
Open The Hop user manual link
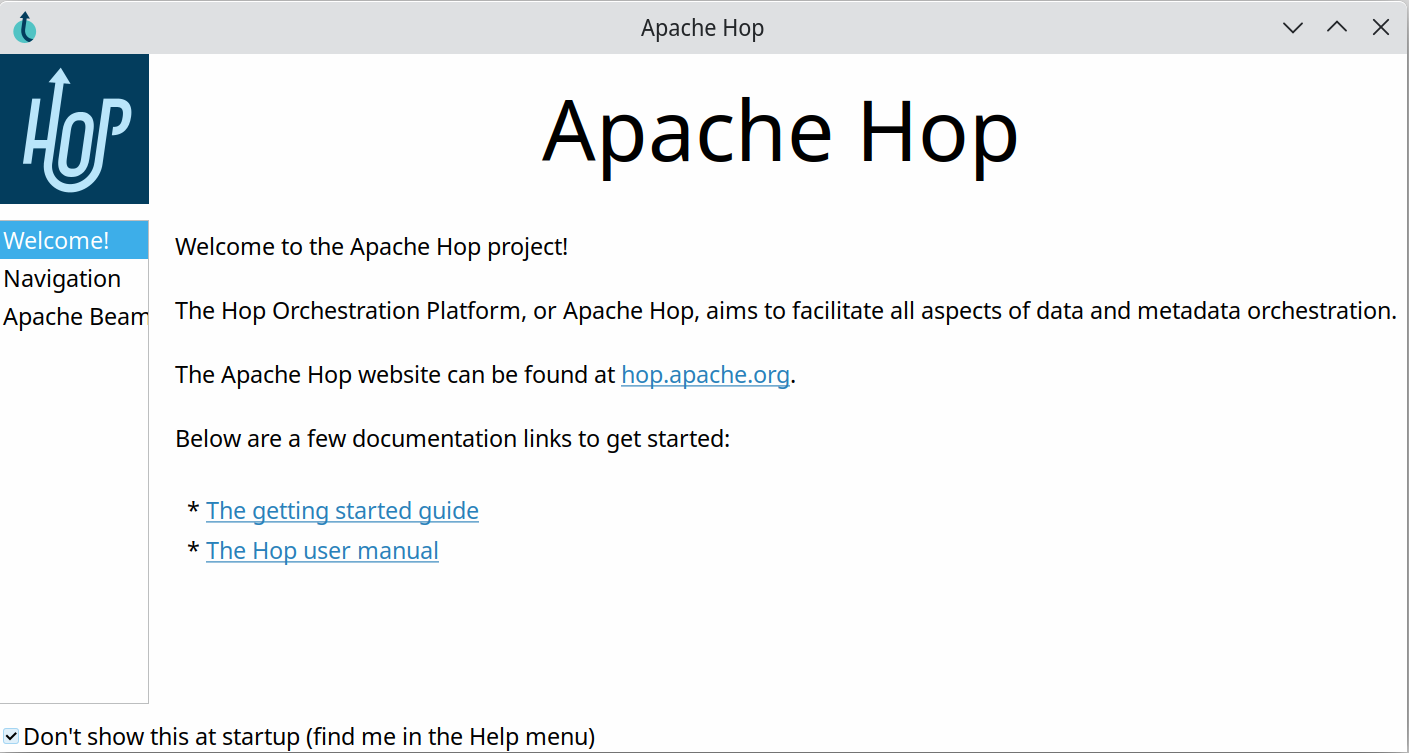tap(322, 550)
